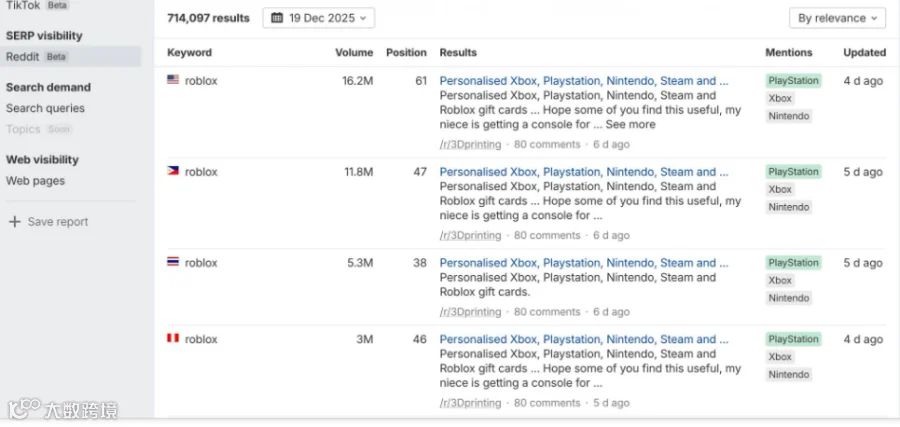Screen dimensions: 900x427
Task: Open the By relevance sort dropdown
Action: 837,18
